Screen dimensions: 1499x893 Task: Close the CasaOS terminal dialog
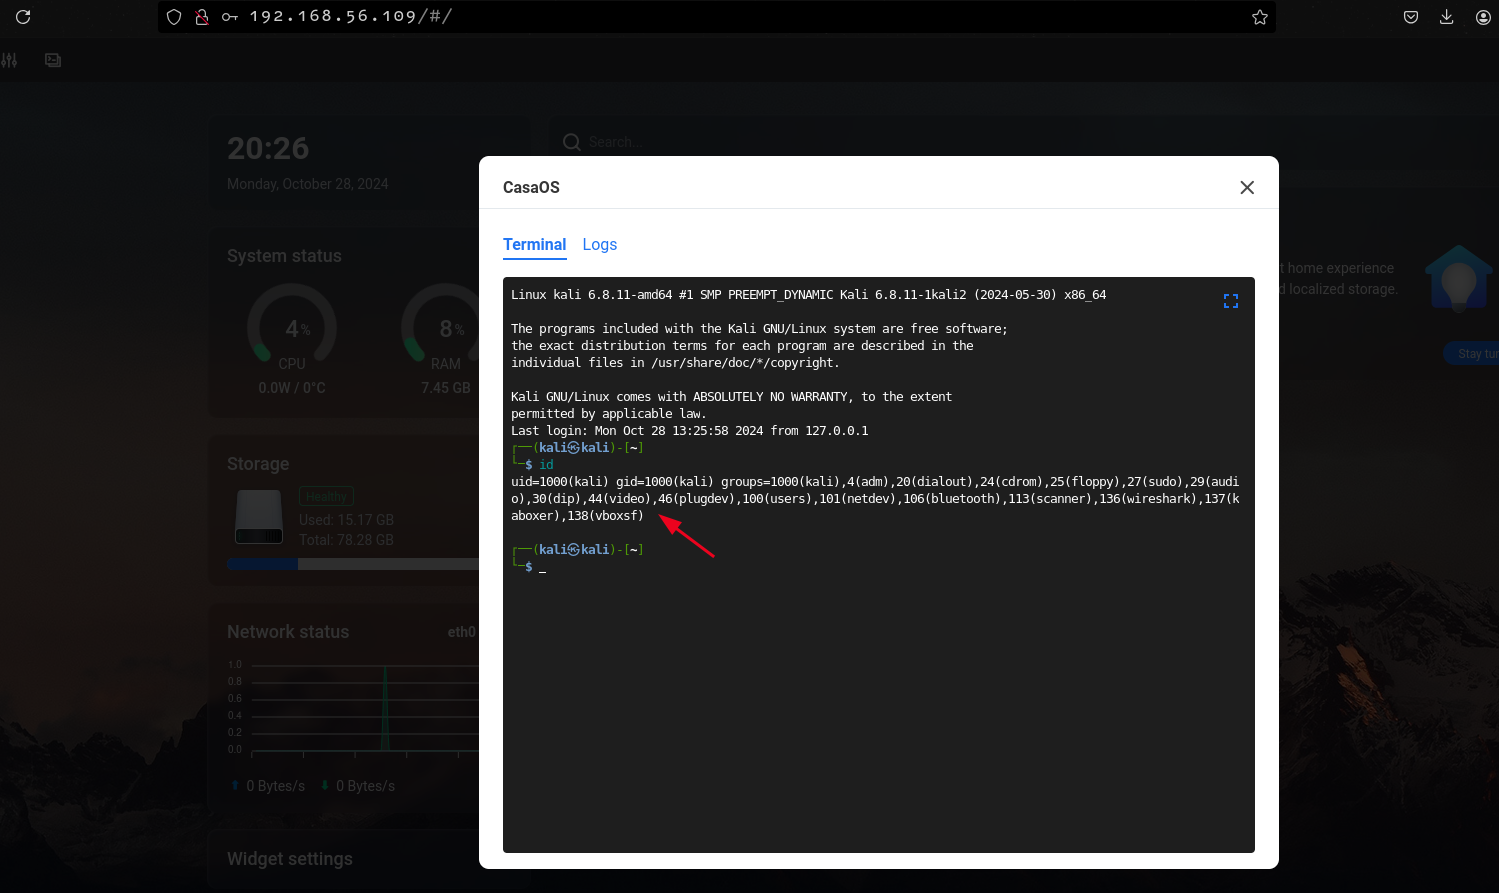[x=1247, y=188]
